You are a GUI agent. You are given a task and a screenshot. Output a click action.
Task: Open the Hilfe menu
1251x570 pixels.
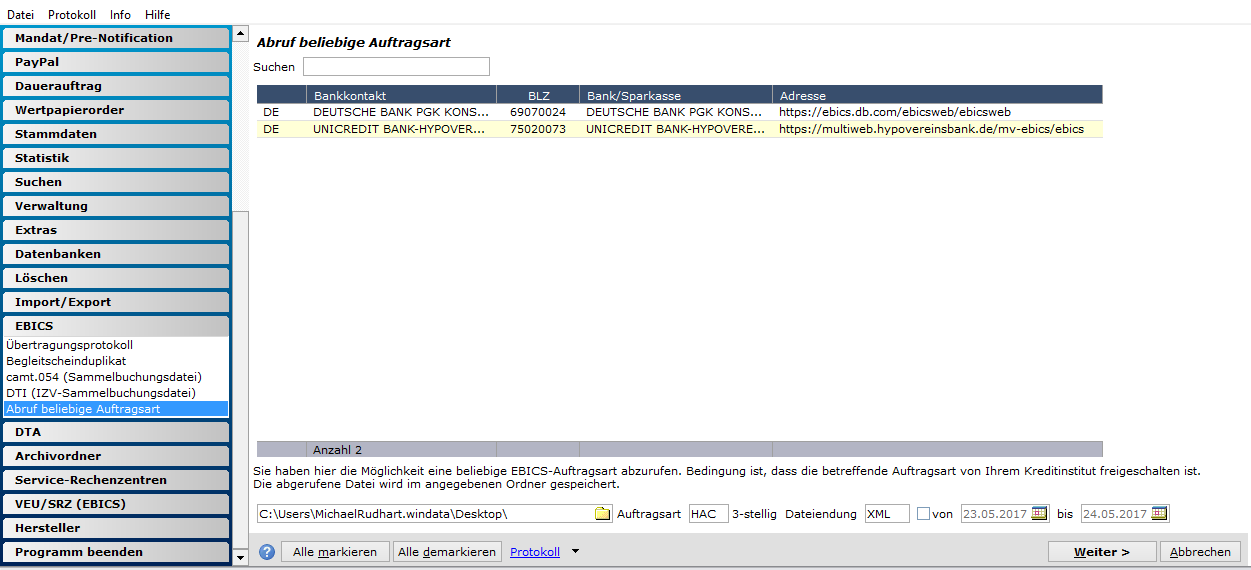pyautogui.click(x=157, y=15)
